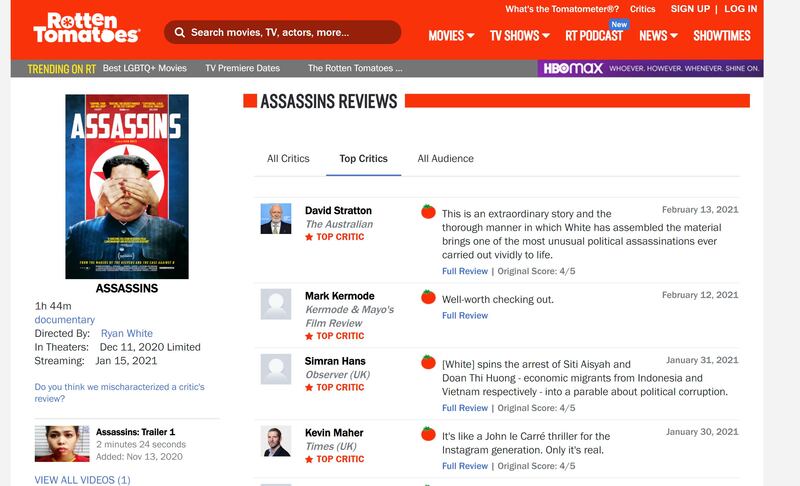
Task: Click the Assassins Reviews heading
Action: tap(329, 101)
